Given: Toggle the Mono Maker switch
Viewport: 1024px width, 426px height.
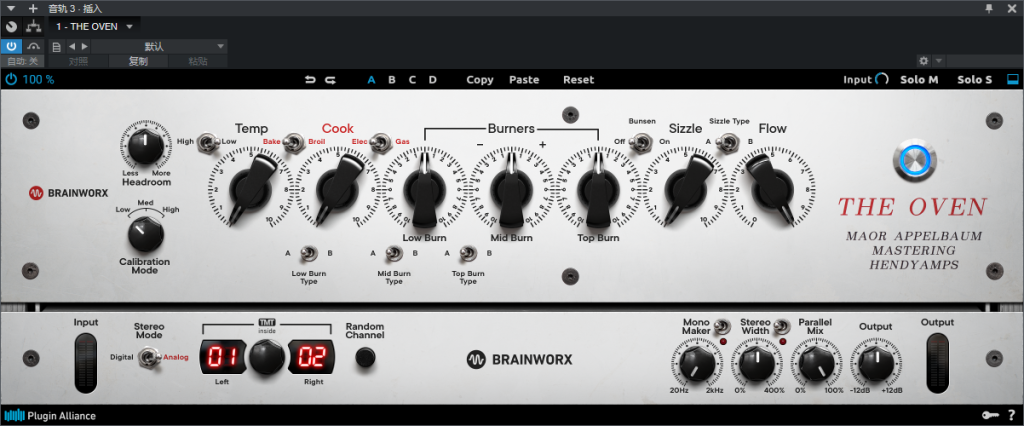Looking at the screenshot, I should 721,326.
